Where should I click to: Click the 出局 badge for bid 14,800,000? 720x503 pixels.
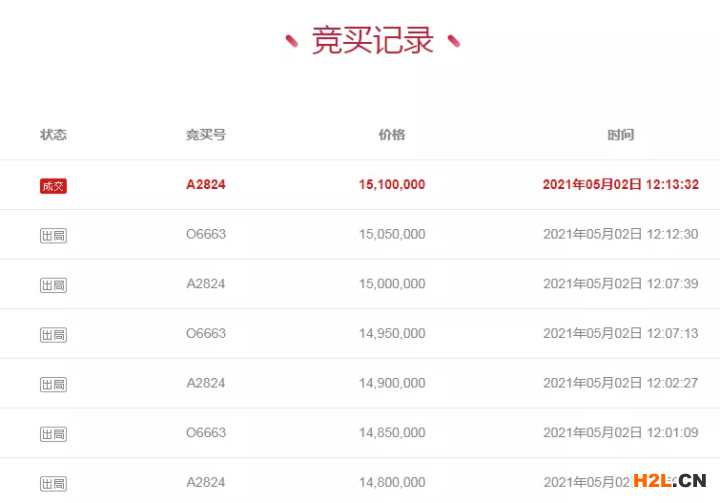click(53, 483)
